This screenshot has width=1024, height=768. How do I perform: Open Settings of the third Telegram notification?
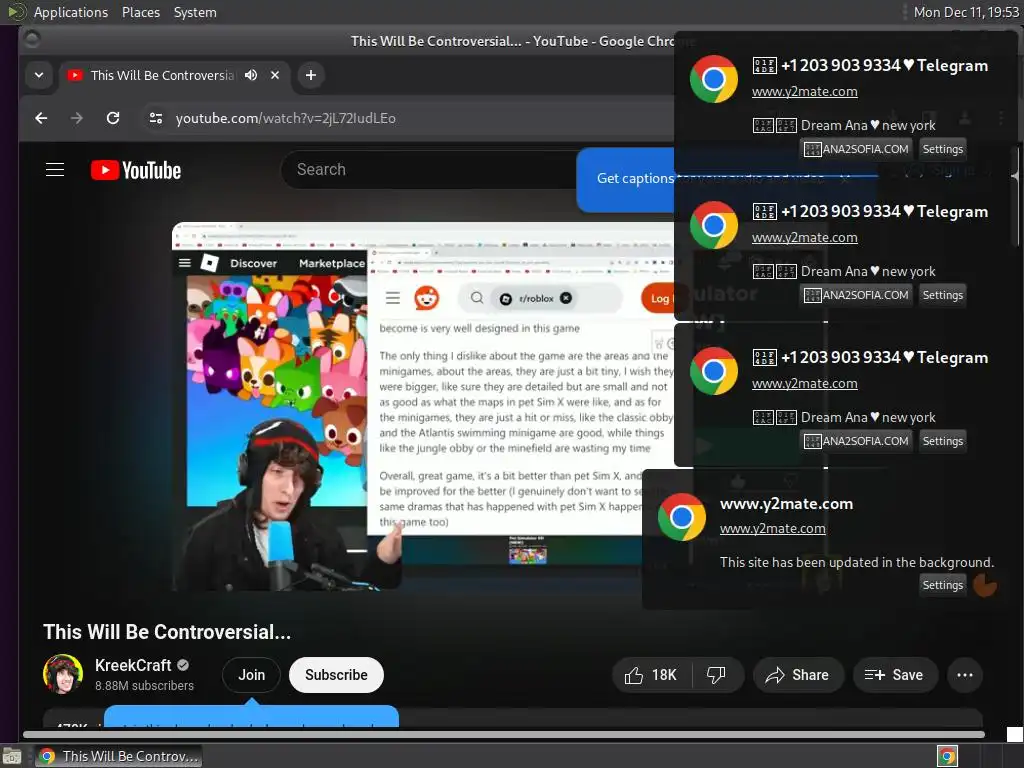942,441
